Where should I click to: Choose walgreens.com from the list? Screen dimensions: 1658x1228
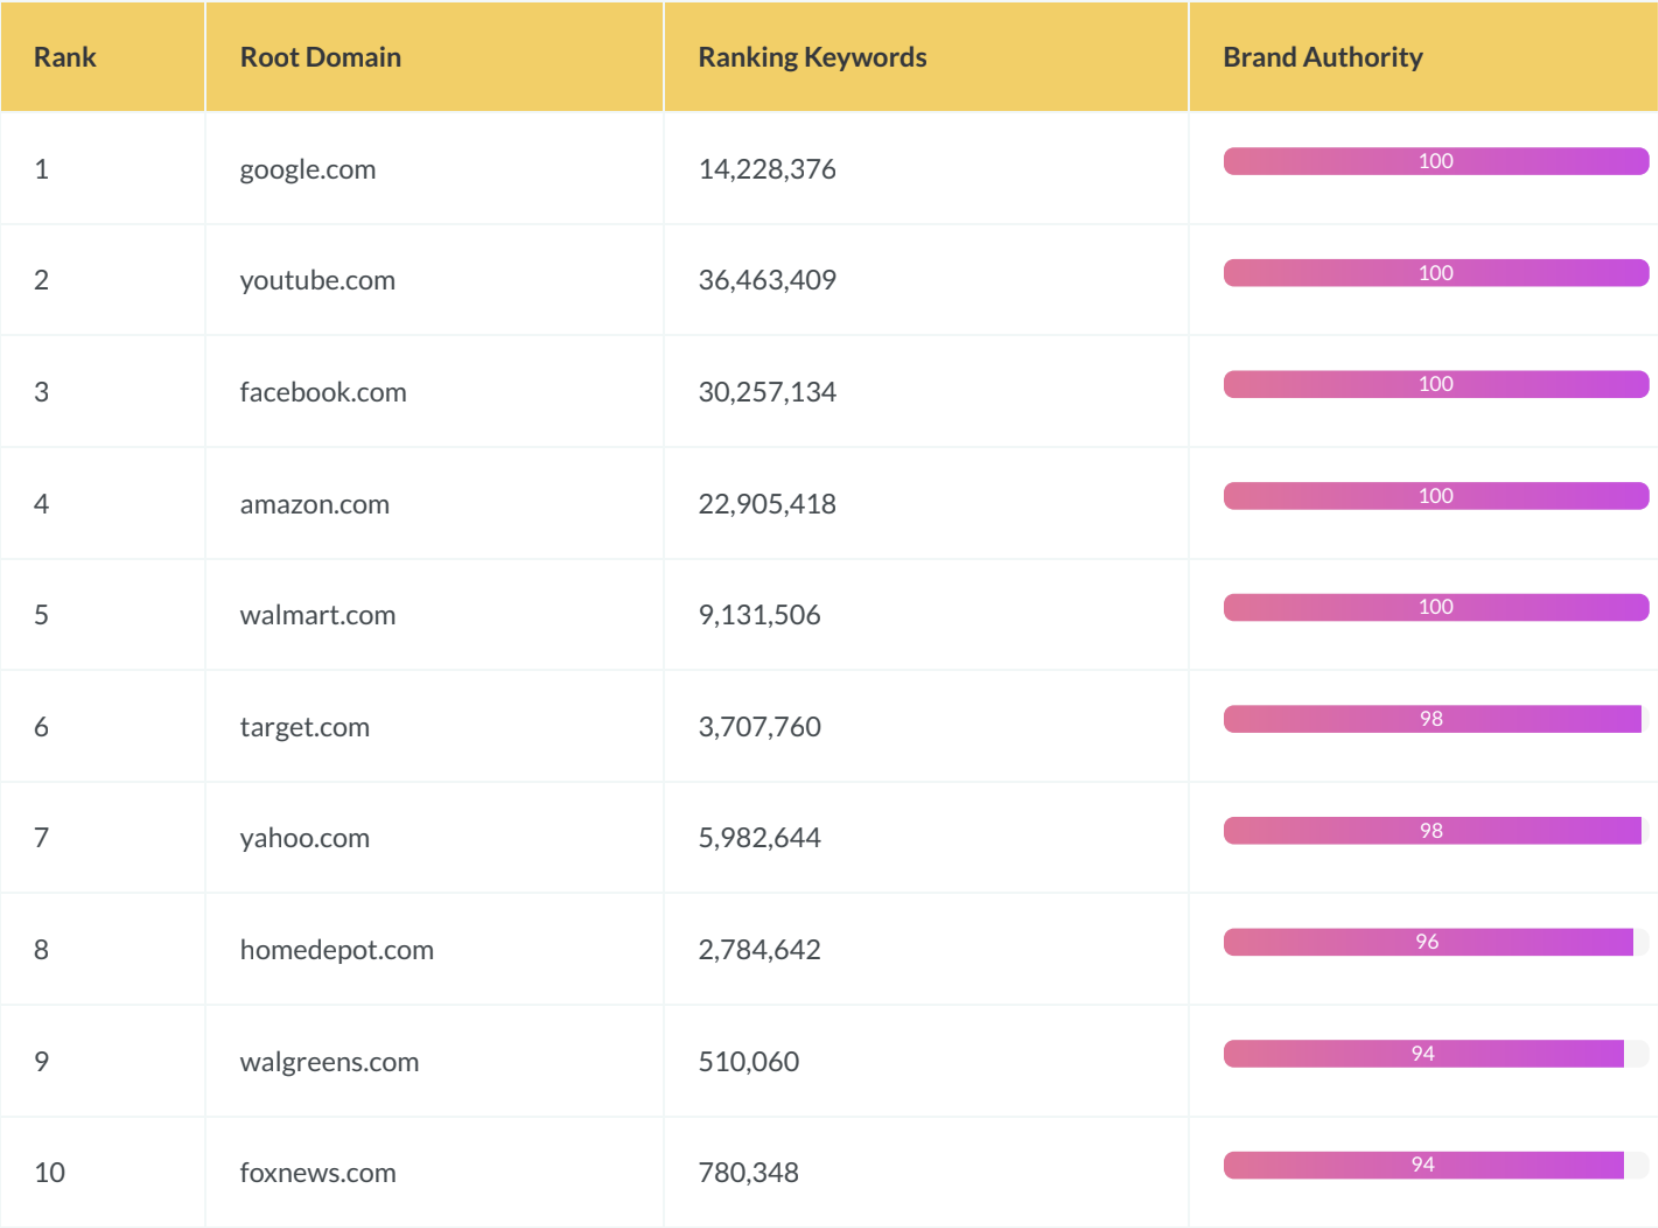click(329, 1062)
